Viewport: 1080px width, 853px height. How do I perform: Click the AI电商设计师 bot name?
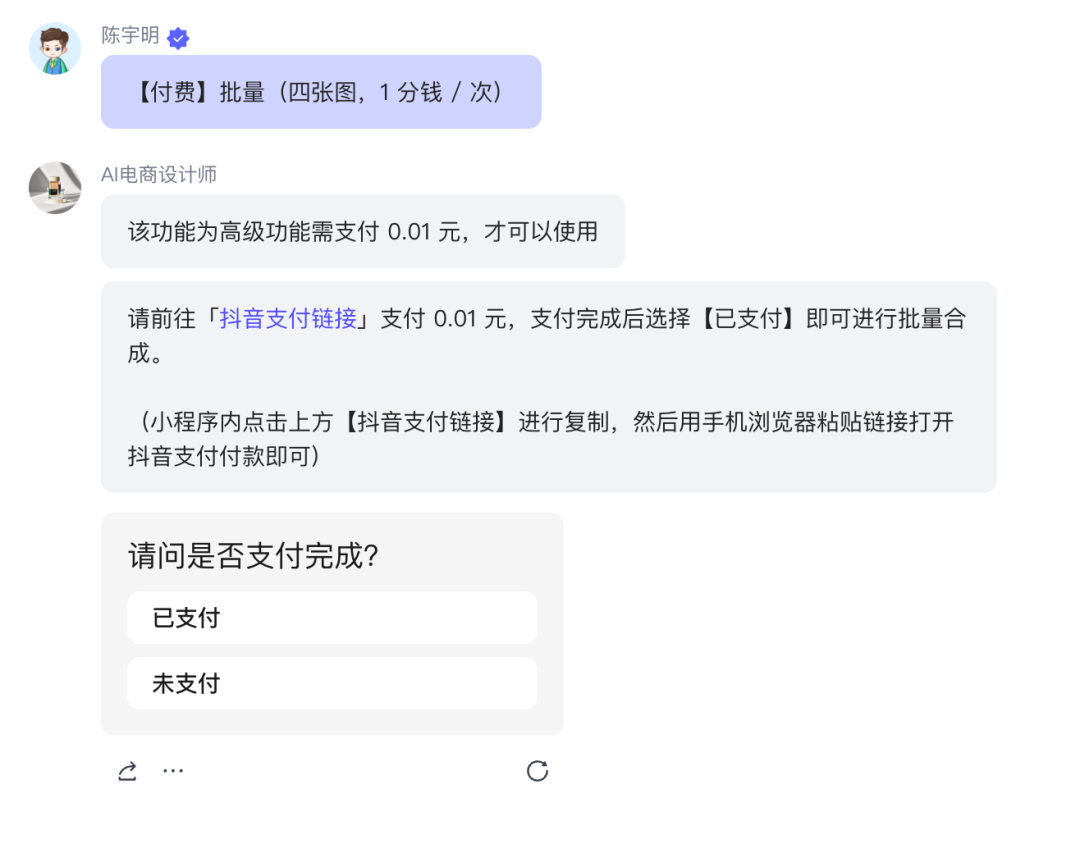point(159,175)
